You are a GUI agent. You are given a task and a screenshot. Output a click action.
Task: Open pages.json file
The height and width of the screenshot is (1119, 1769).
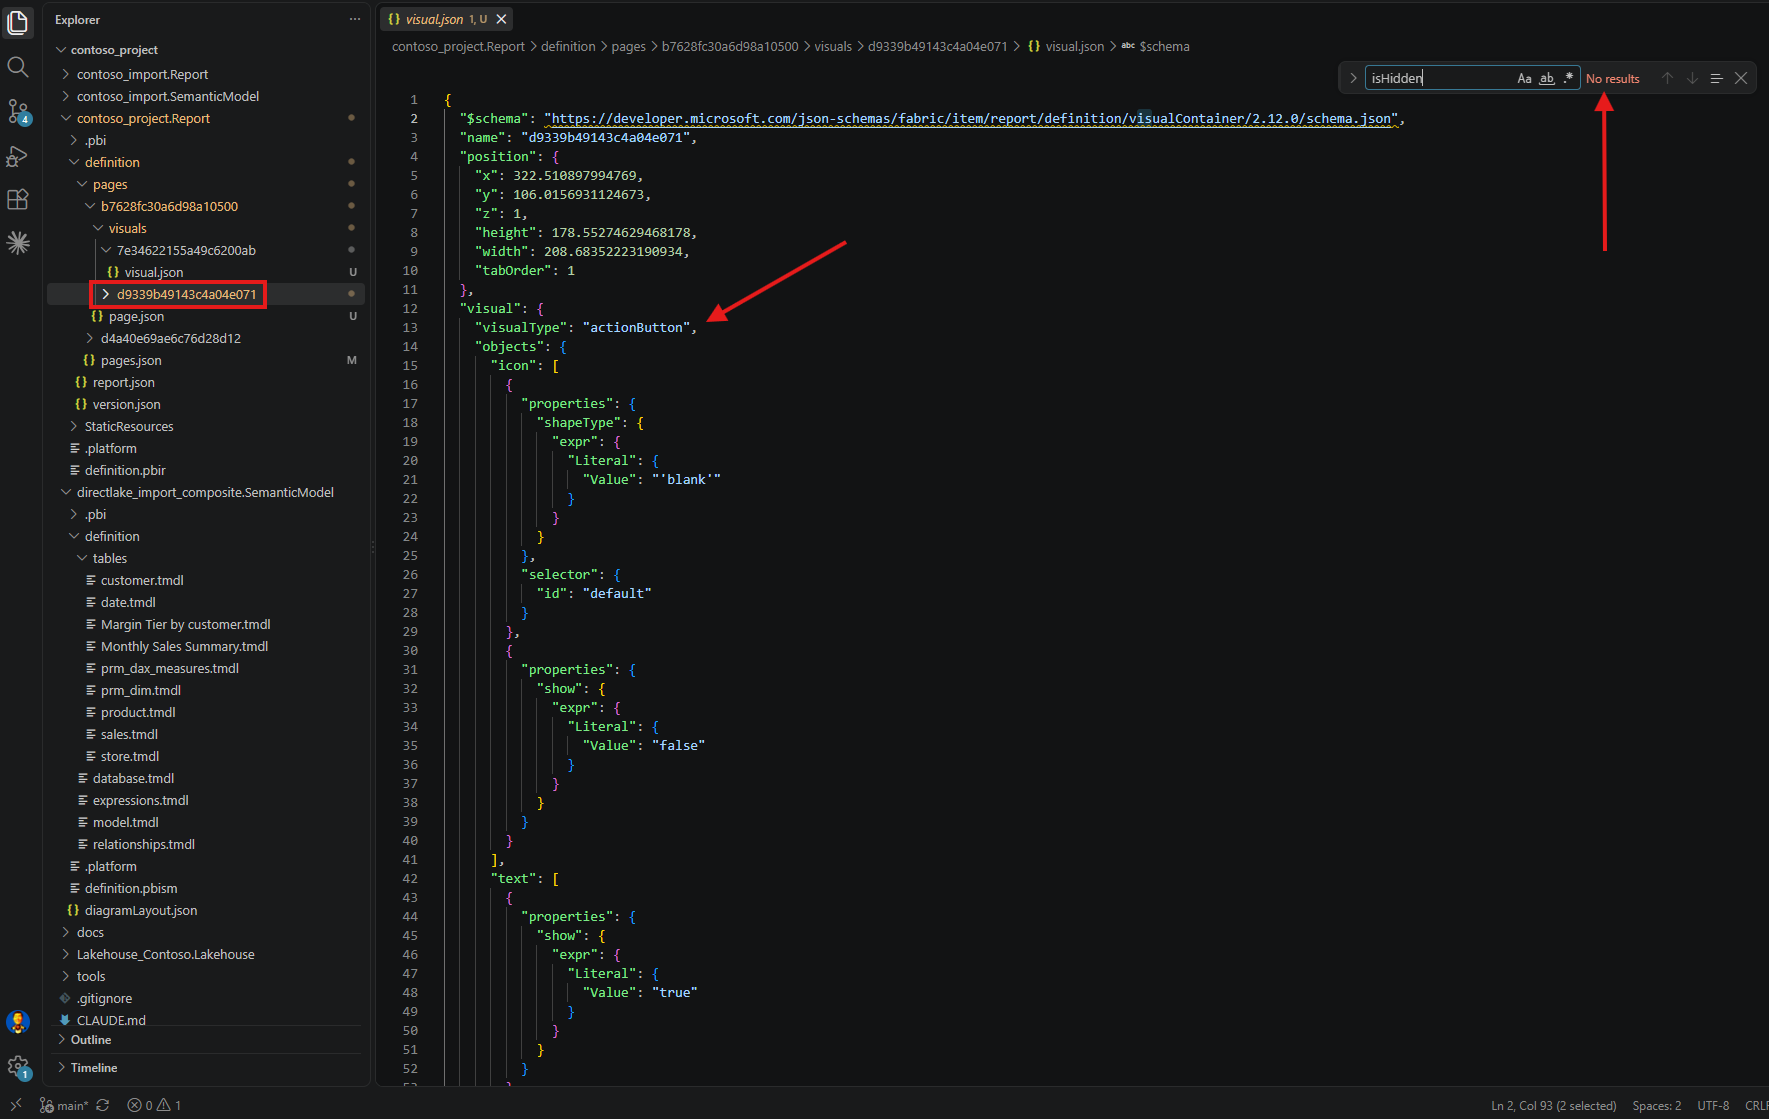pyautogui.click(x=131, y=360)
